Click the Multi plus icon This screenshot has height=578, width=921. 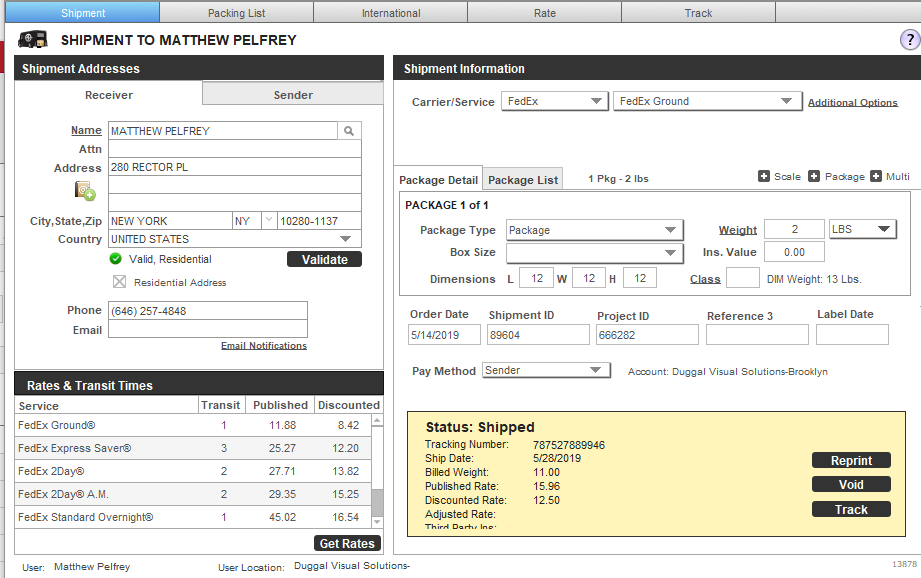[x=876, y=176]
